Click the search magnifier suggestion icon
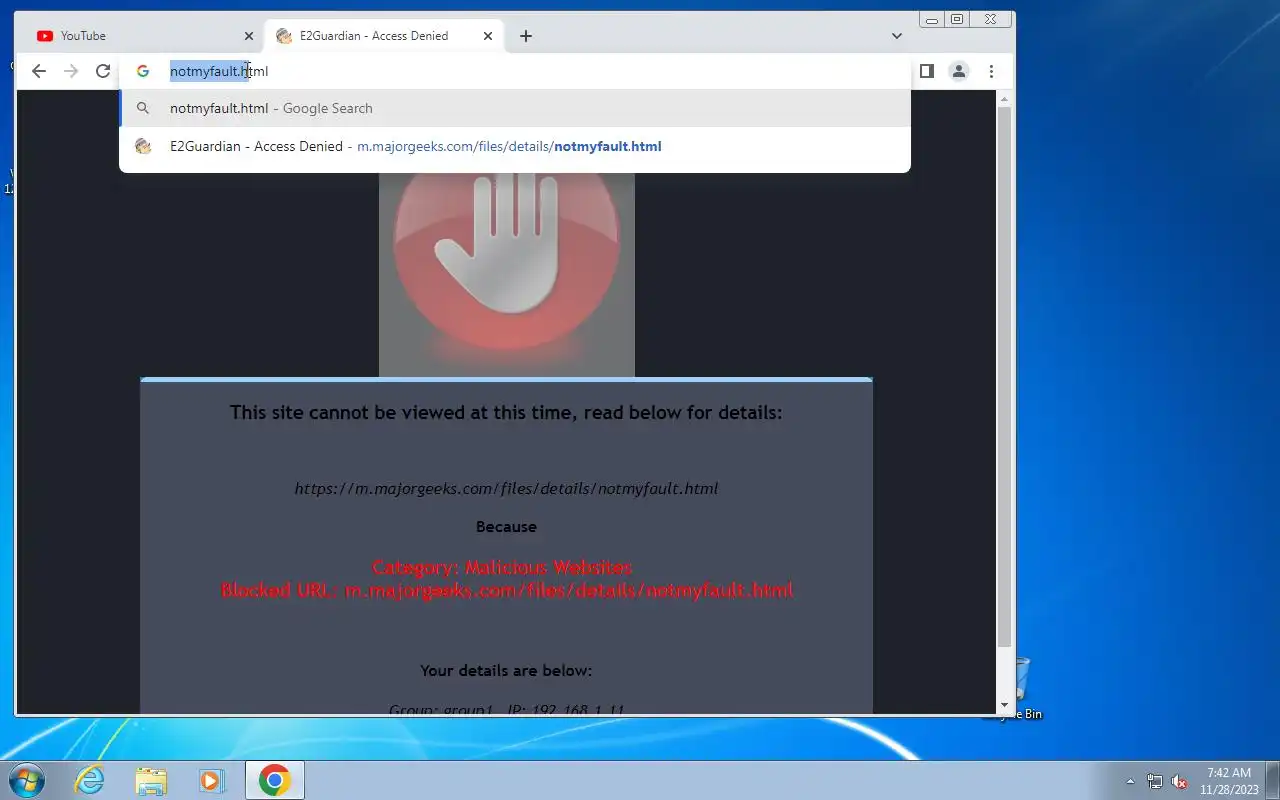 tap(143, 108)
